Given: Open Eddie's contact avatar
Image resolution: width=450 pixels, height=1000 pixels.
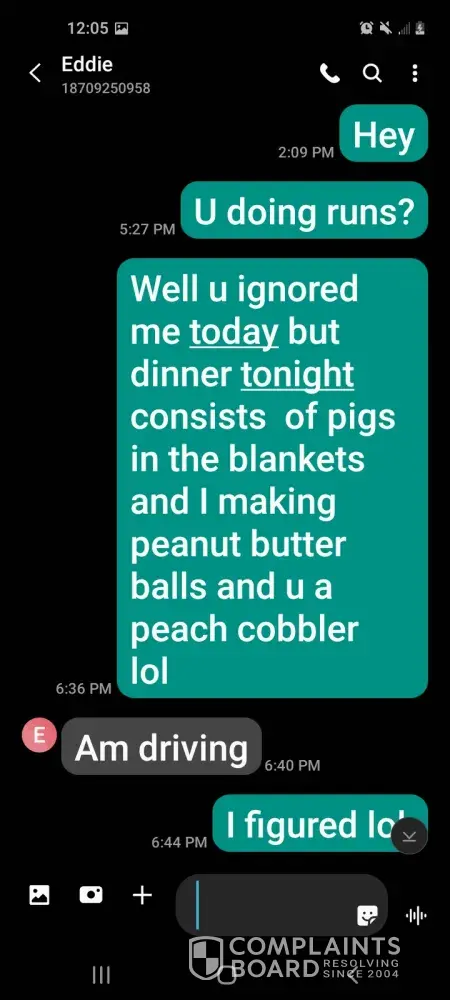Looking at the screenshot, I should coord(40,735).
